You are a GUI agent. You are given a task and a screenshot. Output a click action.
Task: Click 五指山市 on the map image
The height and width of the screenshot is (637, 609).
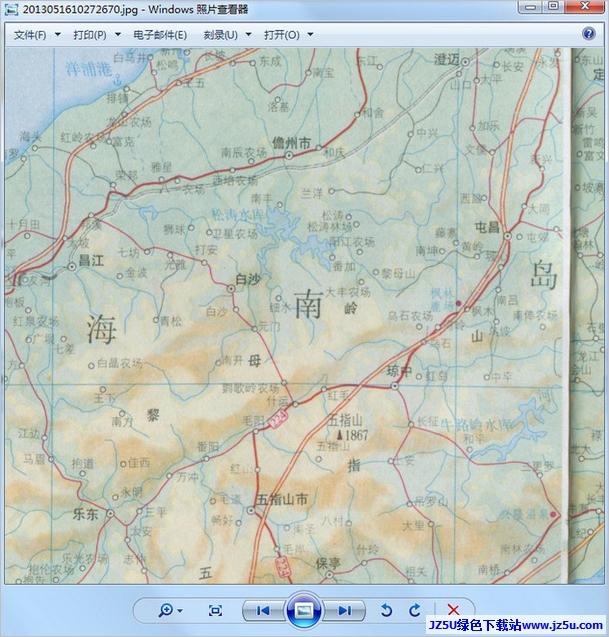pyautogui.click(x=282, y=498)
